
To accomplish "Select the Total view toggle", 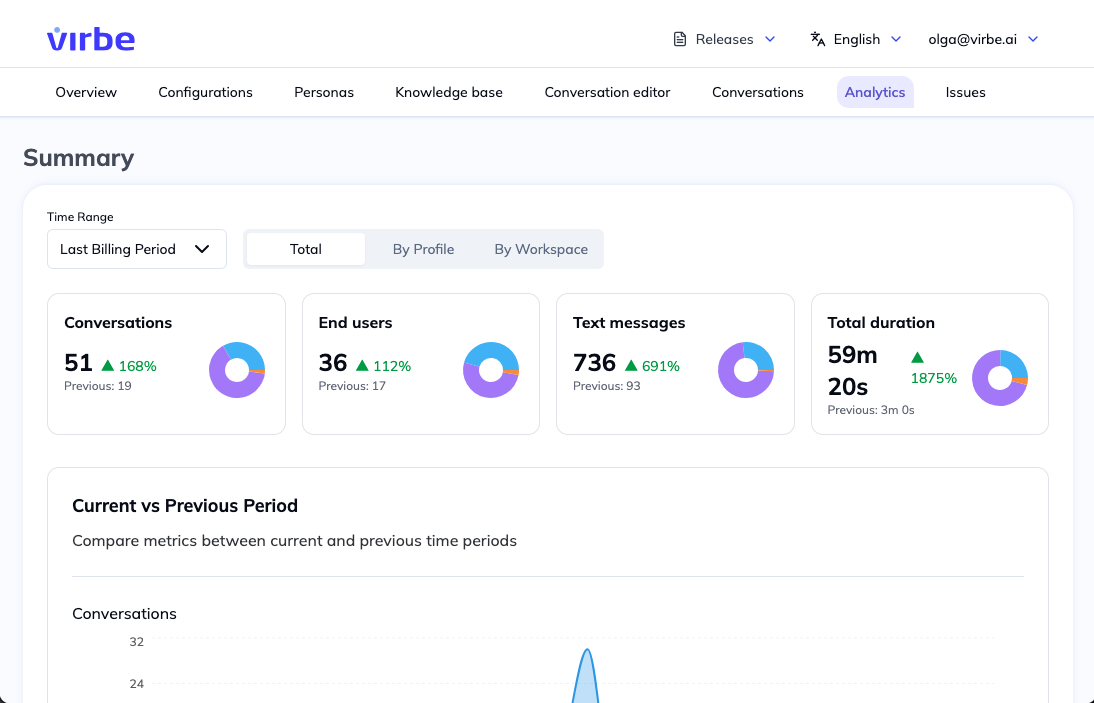I will pos(306,249).
